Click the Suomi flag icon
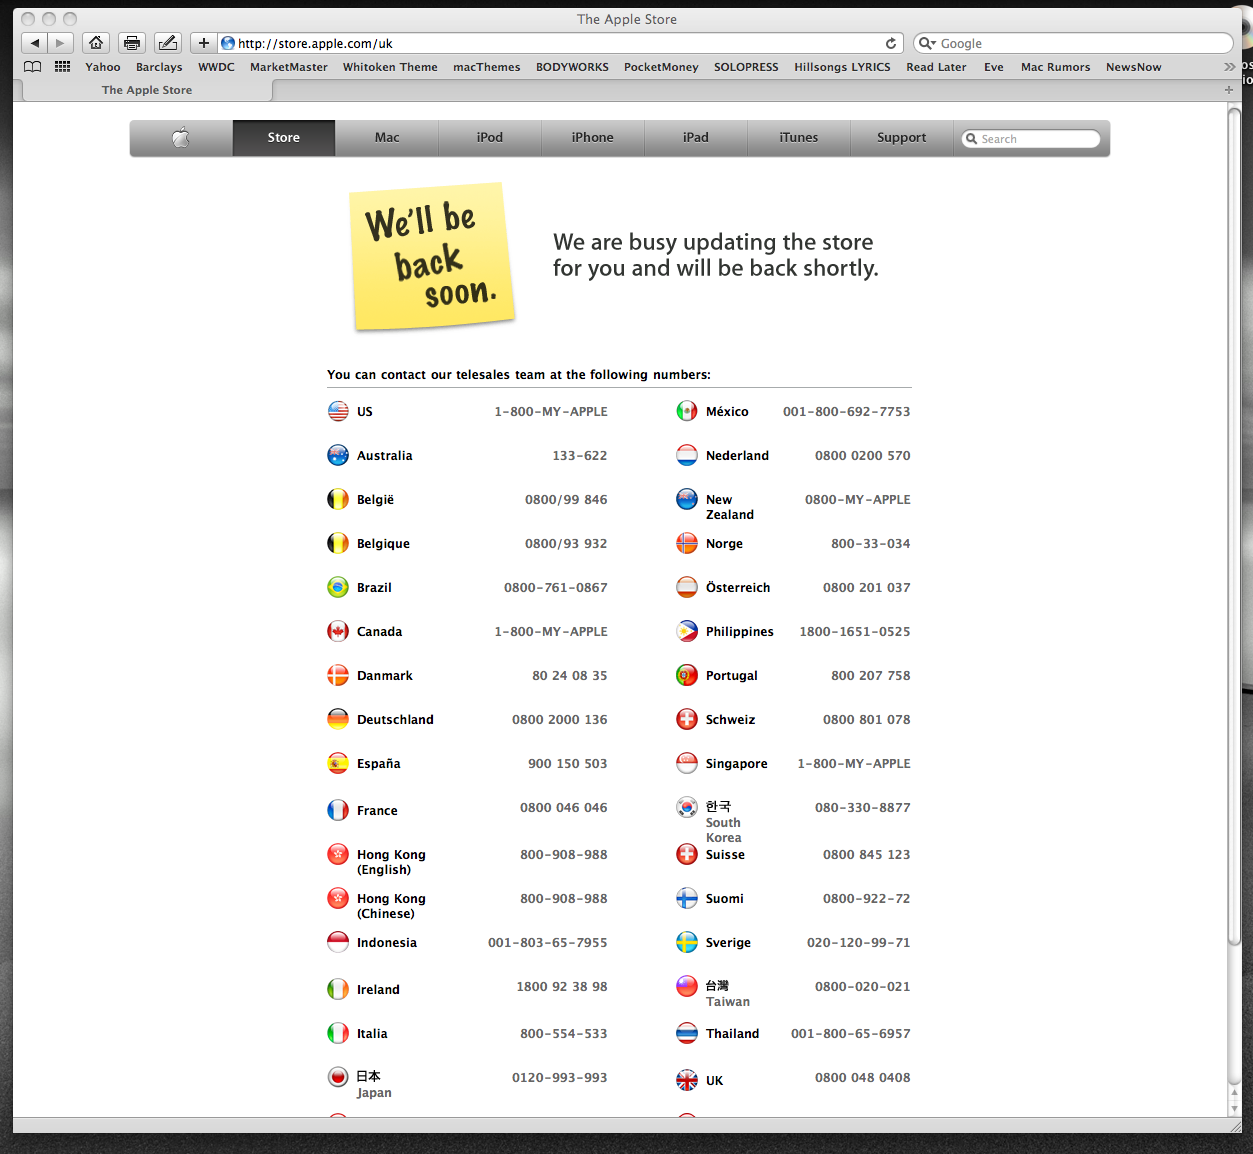Screen dimensions: 1253x1154 coord(687,898)
